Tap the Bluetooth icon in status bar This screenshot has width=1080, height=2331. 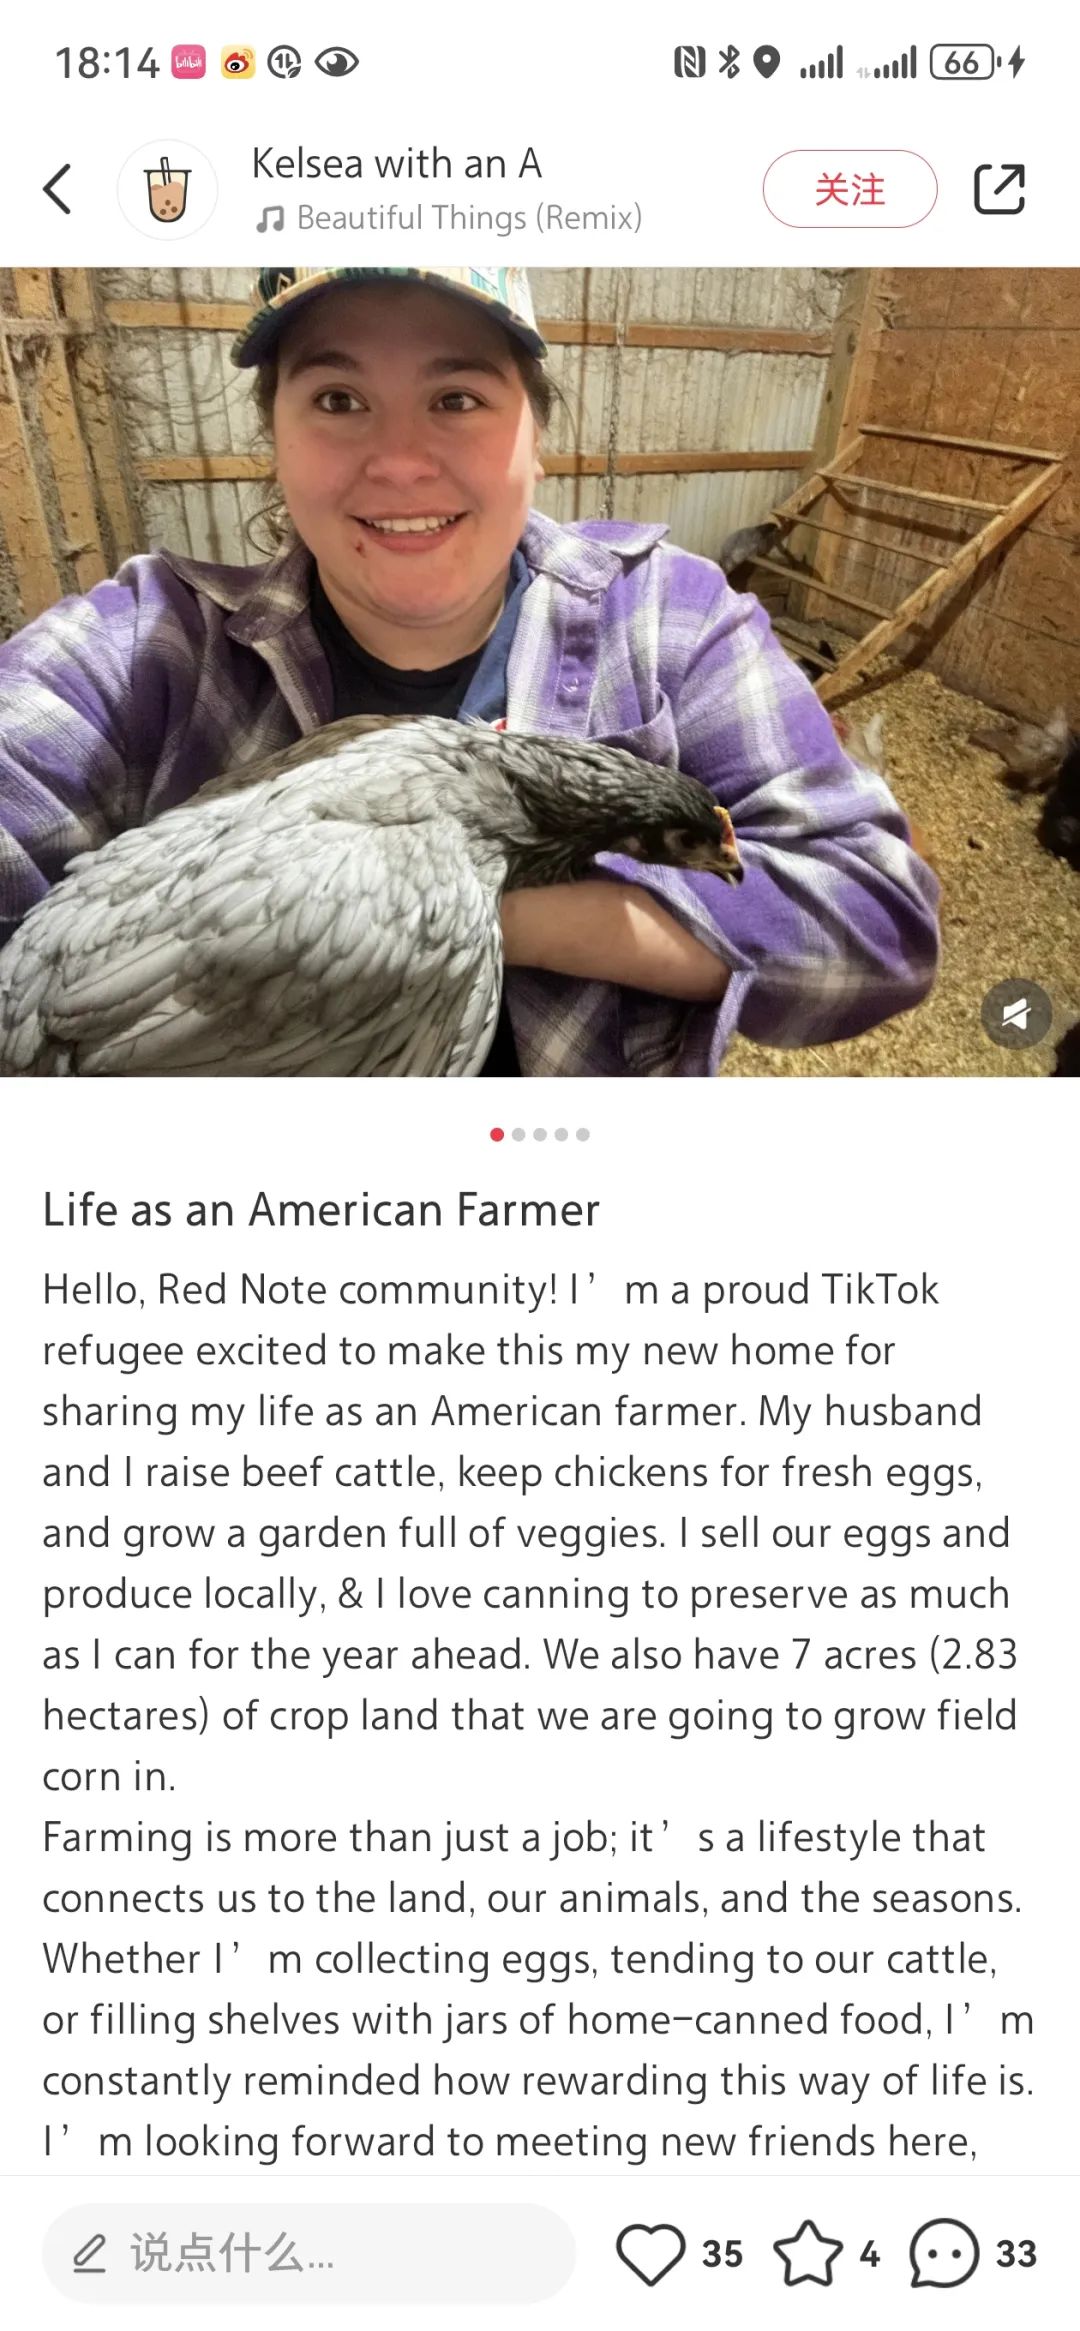coord(730,62)
